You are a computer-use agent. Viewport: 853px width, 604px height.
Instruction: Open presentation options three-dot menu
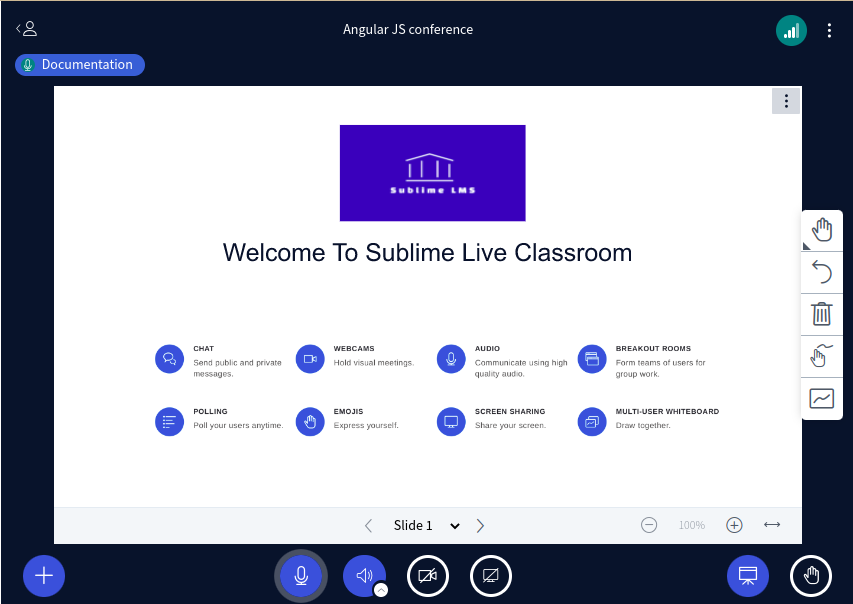point(786,101)
